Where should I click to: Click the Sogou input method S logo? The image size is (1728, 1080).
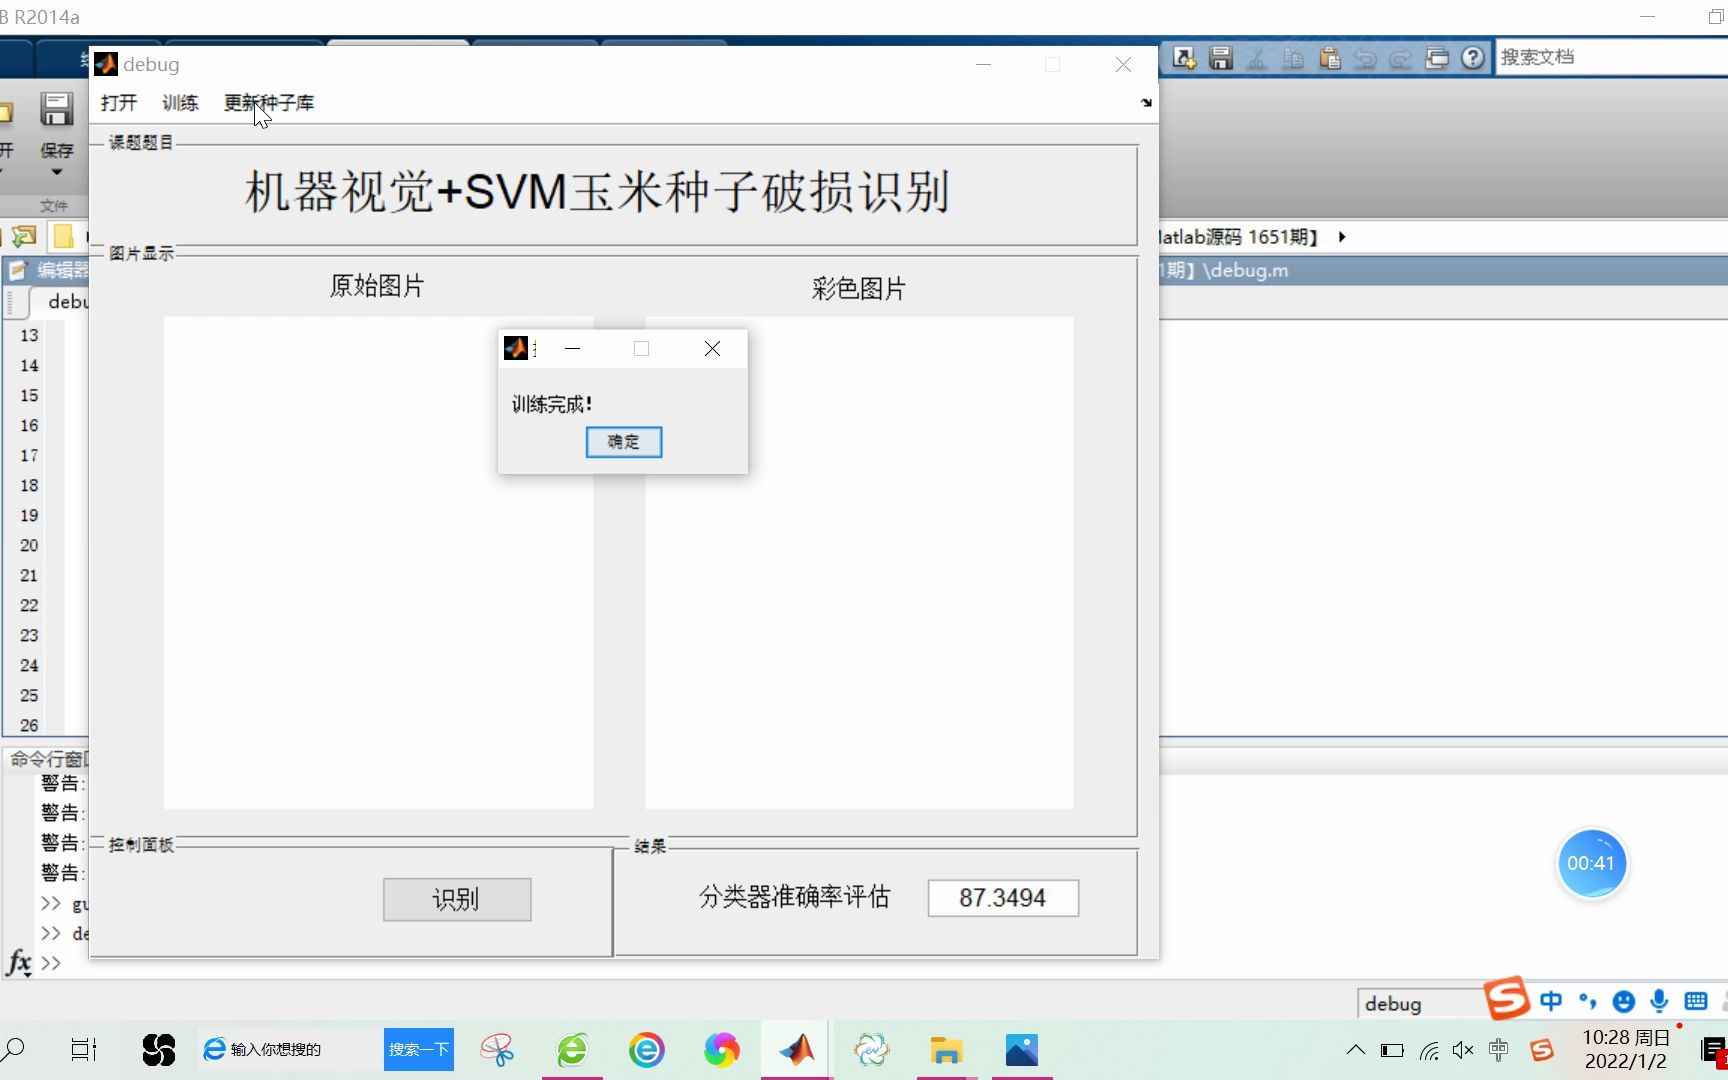1507,997
